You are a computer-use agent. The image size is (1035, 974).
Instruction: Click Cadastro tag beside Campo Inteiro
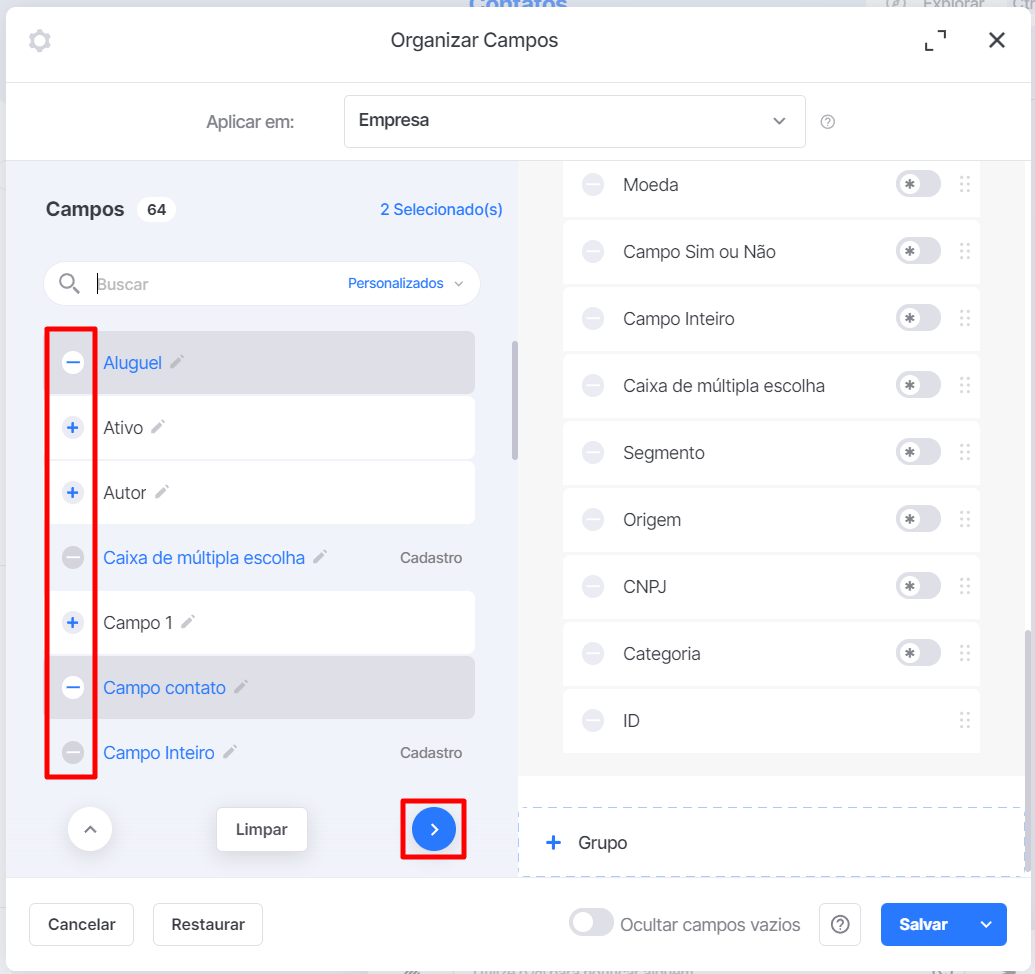[x=431, y=753]
